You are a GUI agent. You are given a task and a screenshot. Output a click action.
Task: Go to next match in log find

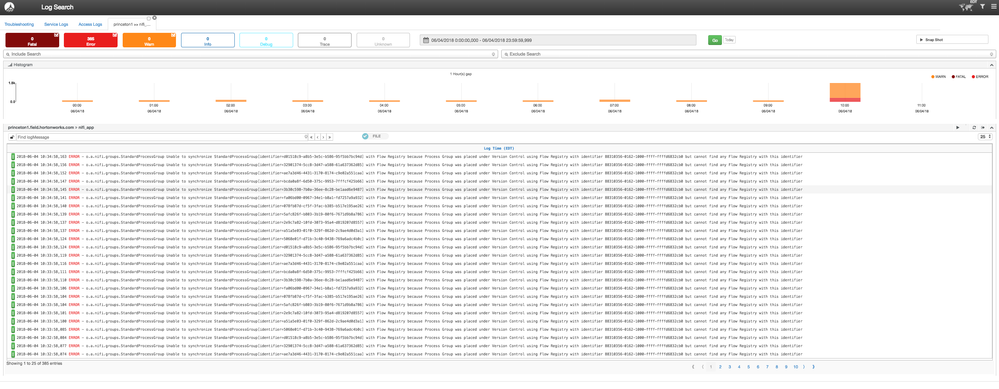pyautogui.click(x=323, y=137)
